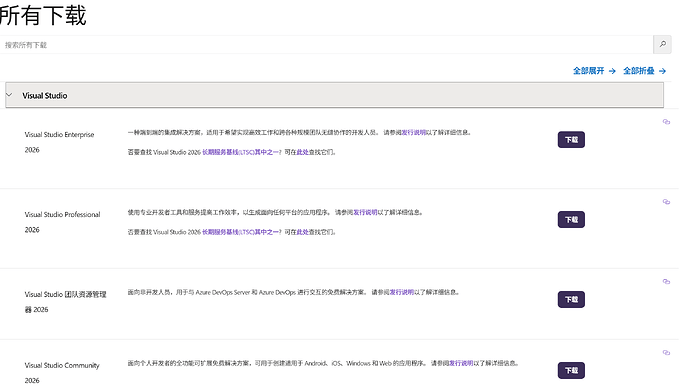The width and height of the screenshot is (690, 389).
Task: Click the 全部折叠 collapse-all link
Action: (x=645, y=71)
